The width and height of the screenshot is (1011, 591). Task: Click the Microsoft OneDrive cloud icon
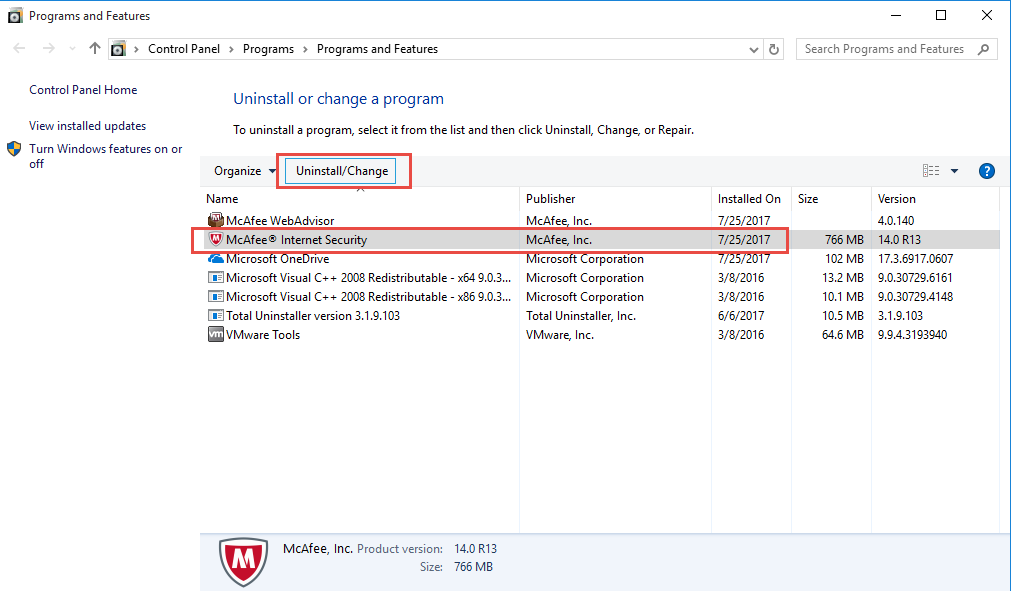(215, 258)
